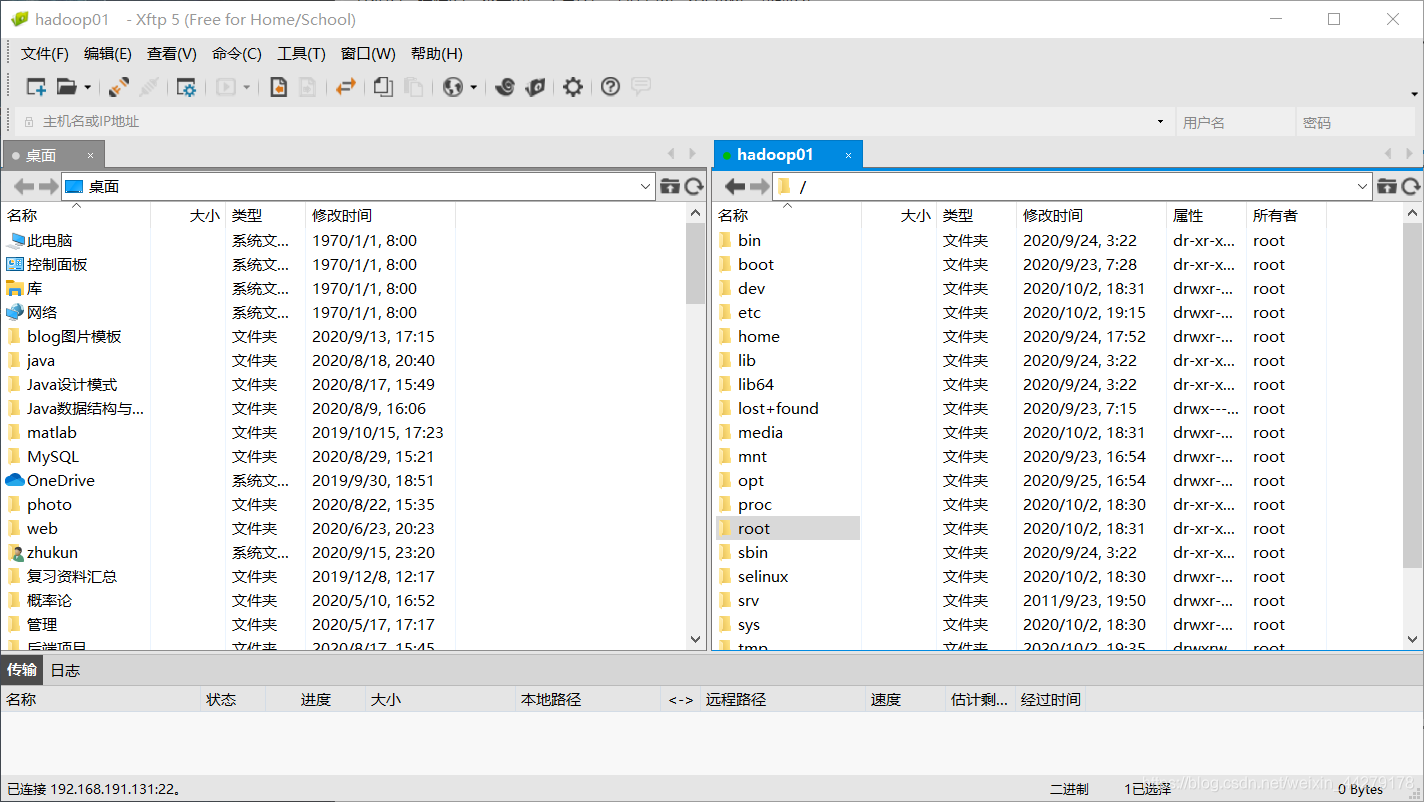
Task: Click the orange Reconnect plug icon
Action: [x=119, y=87]
